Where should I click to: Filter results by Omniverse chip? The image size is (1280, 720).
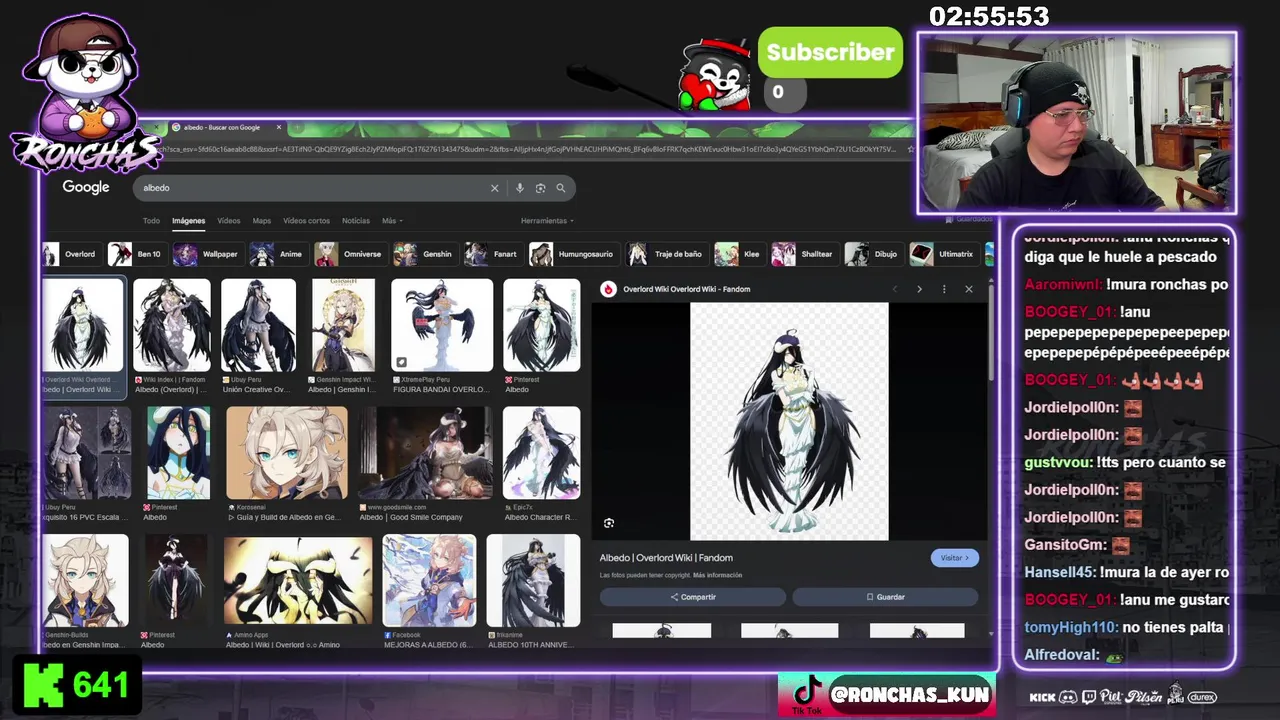tap(349, 254)
